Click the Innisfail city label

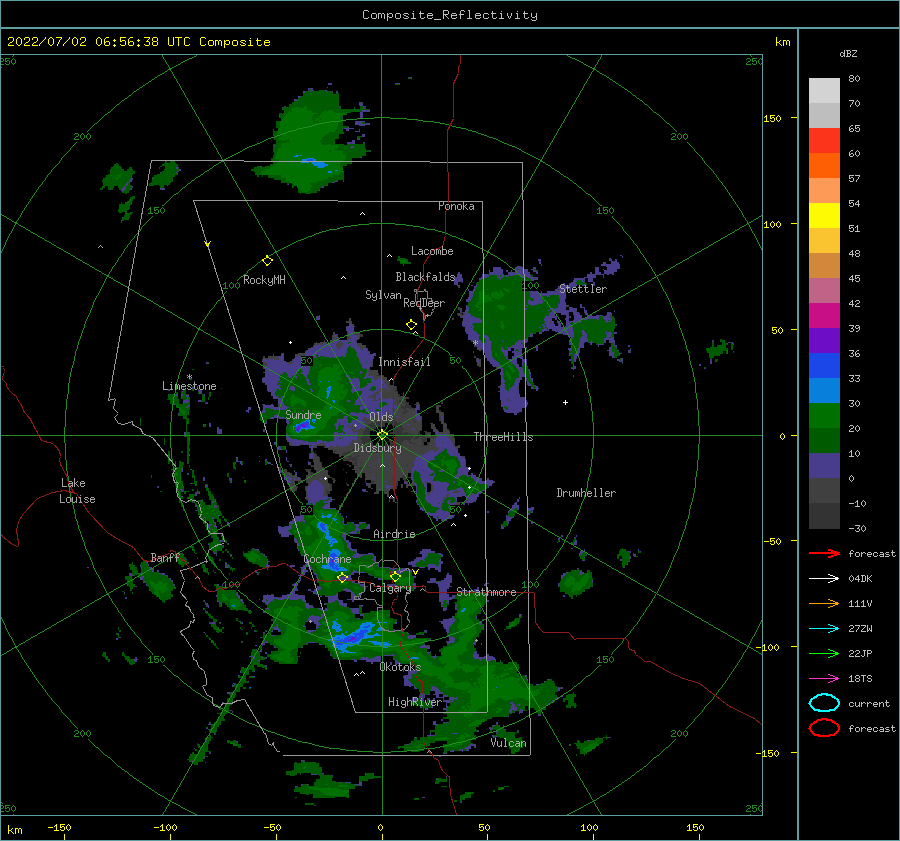click(x=404, y=362)
